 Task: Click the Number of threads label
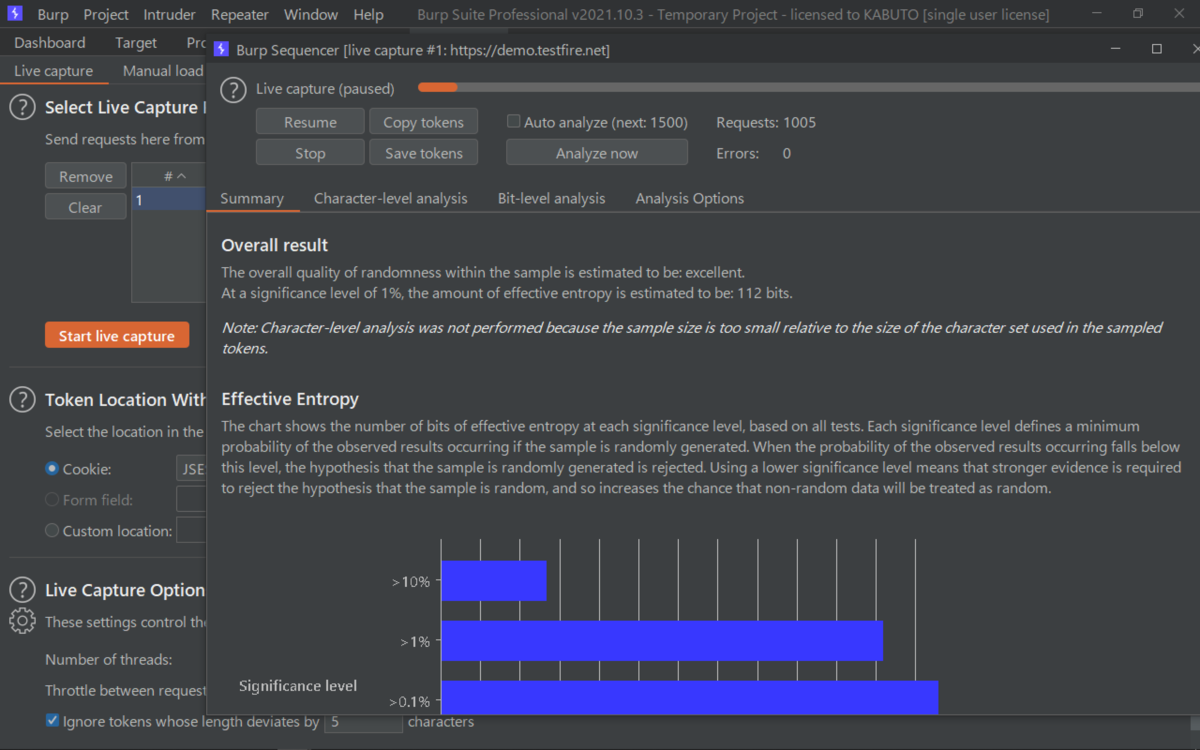(x=109, y=659)
